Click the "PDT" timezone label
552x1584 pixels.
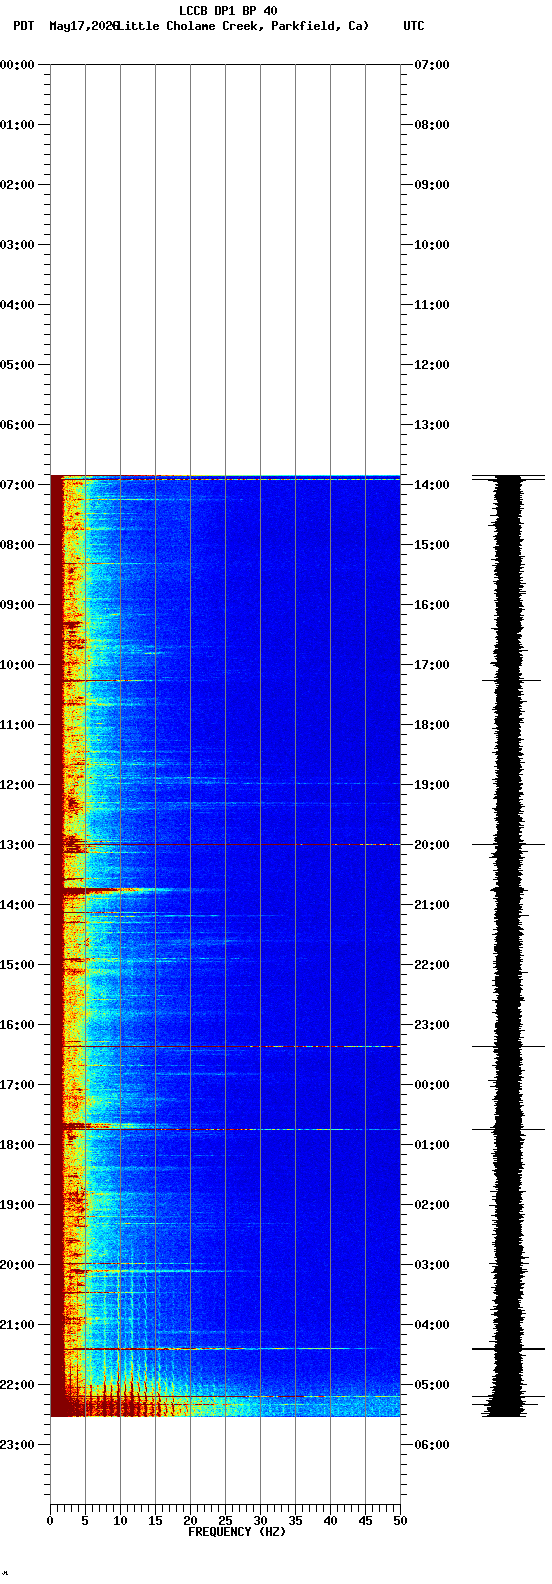click(23, 26)
